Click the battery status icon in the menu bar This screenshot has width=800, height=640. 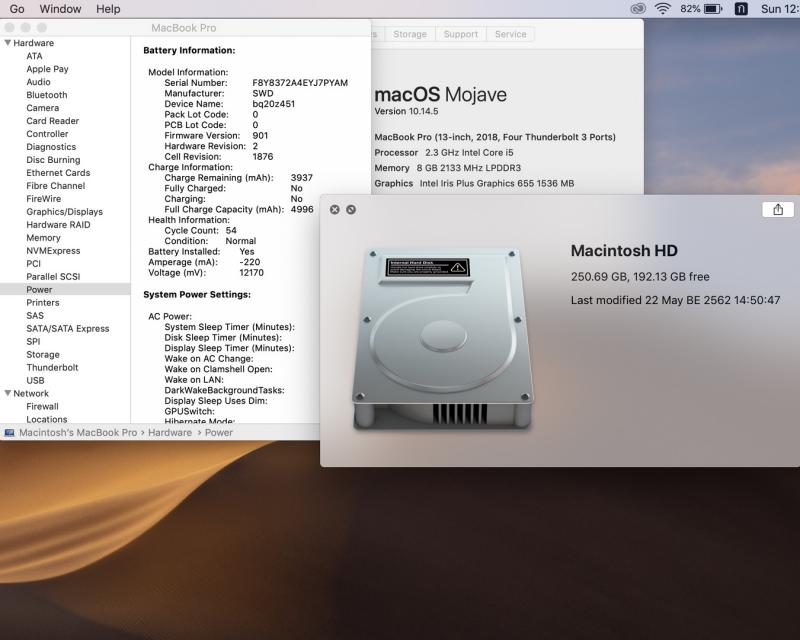(x=713, y=9)
